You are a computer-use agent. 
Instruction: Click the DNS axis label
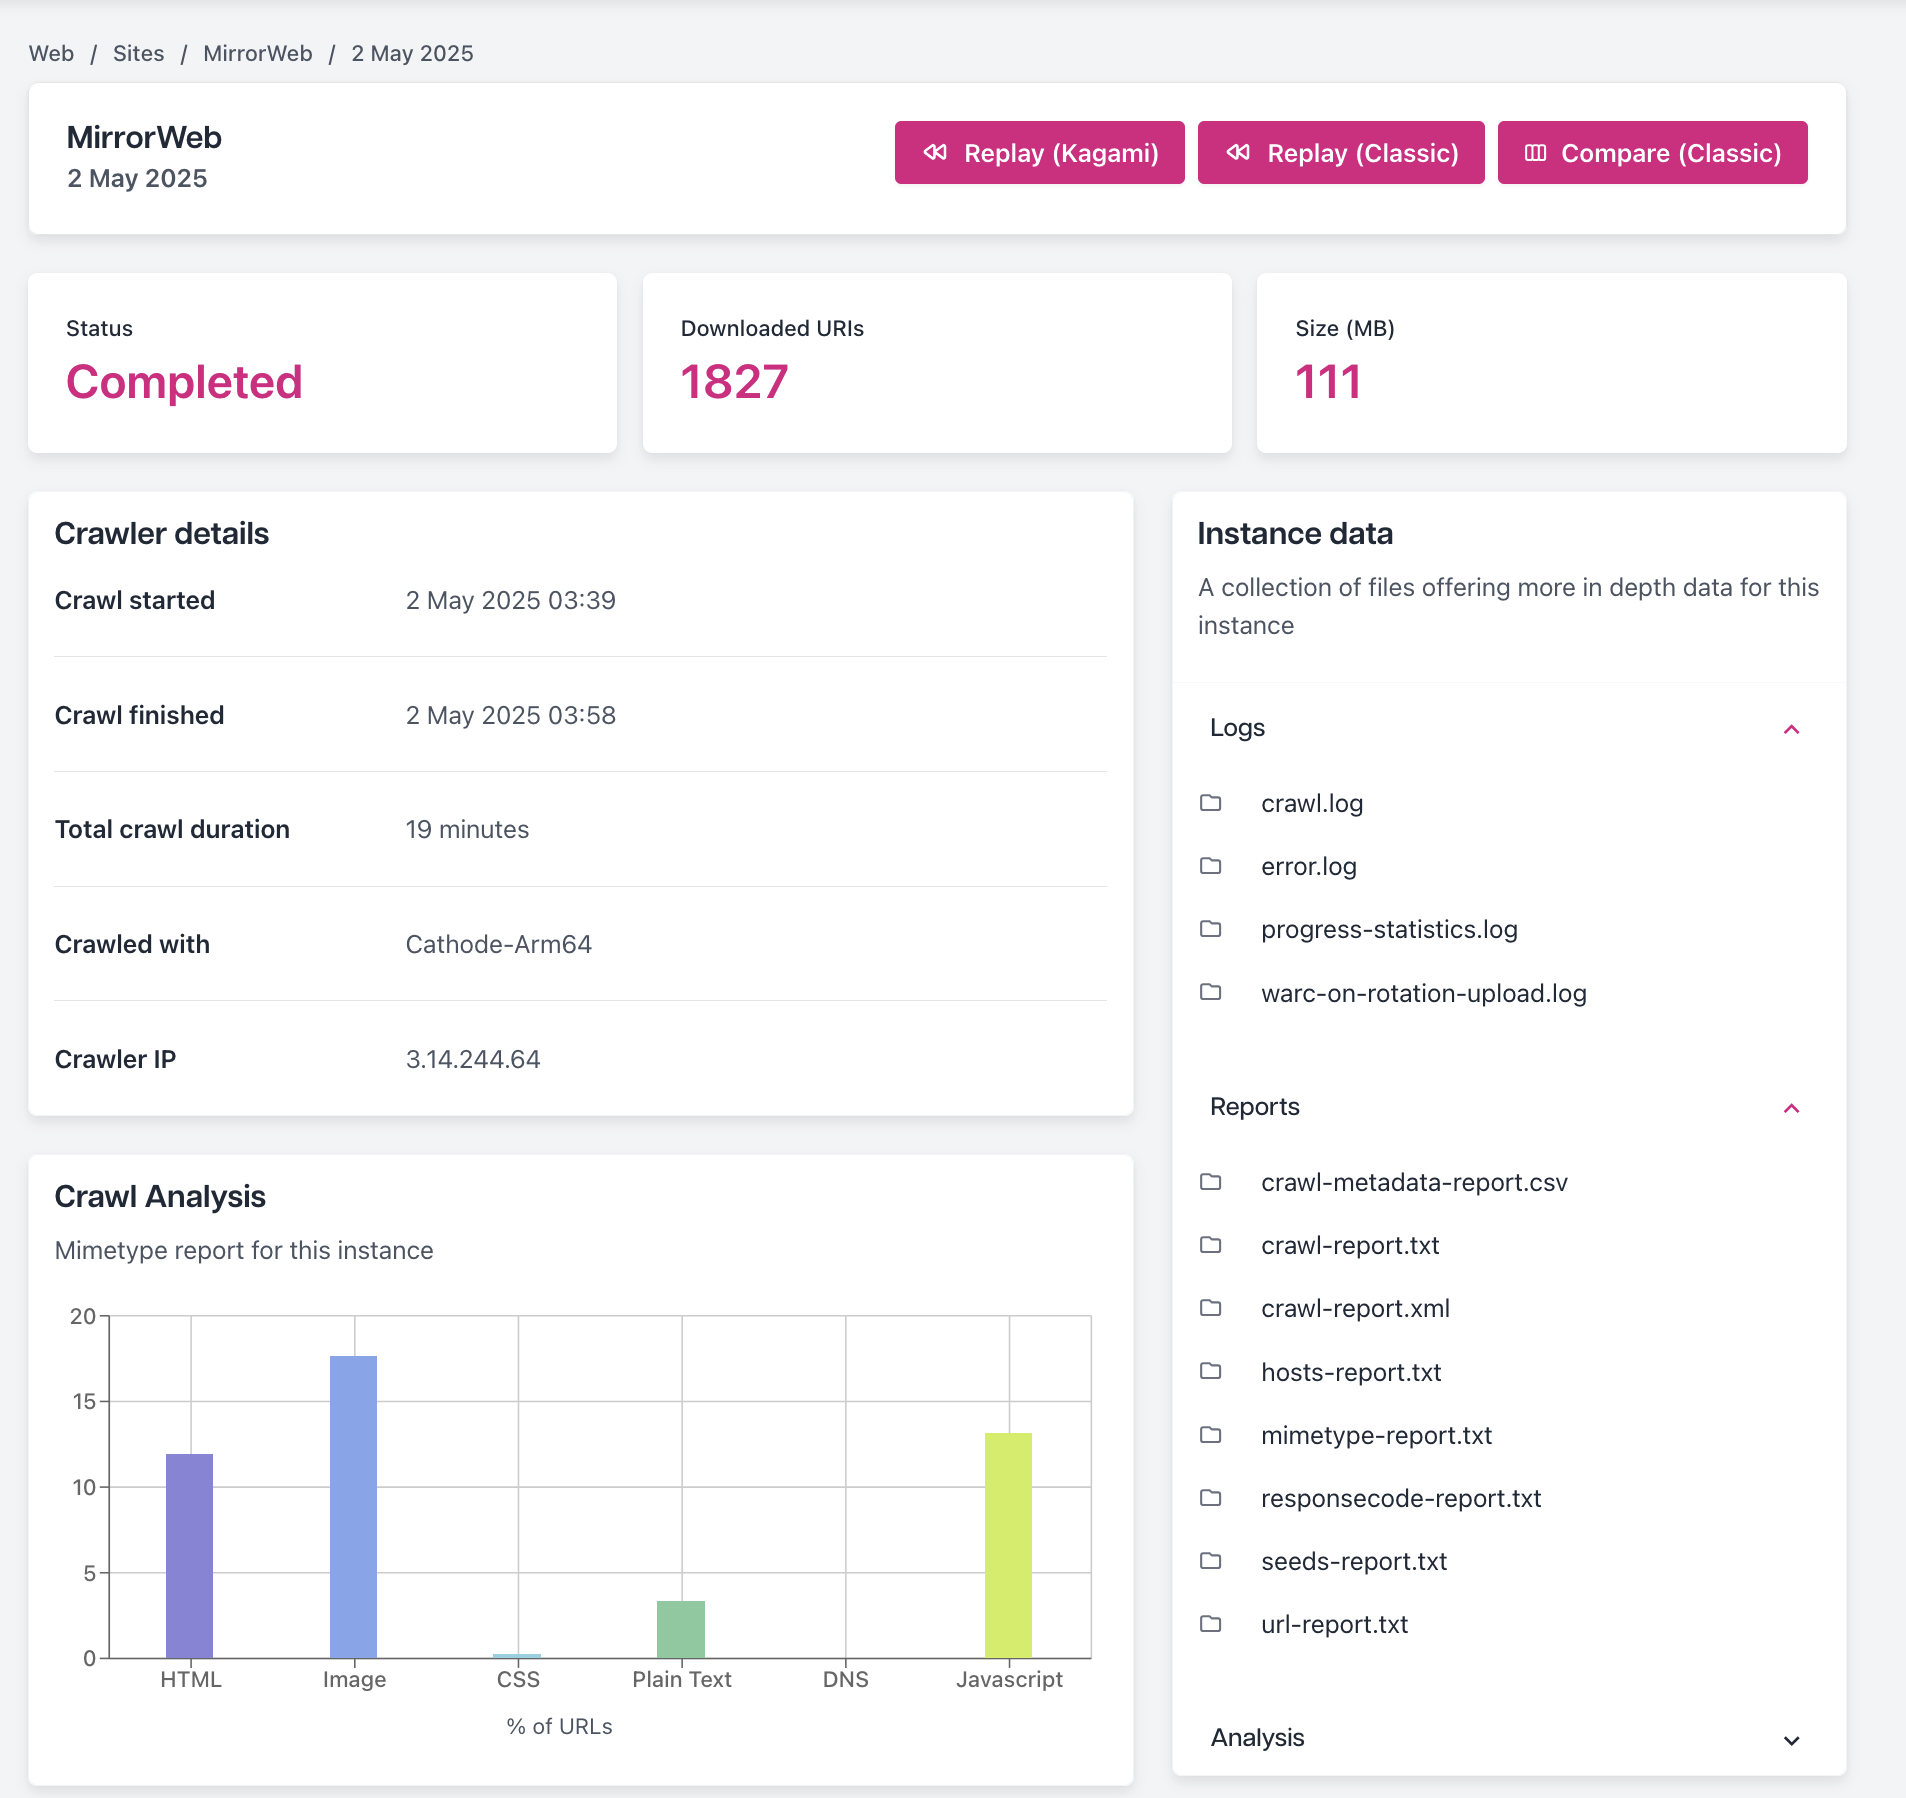pos(845,1679)
